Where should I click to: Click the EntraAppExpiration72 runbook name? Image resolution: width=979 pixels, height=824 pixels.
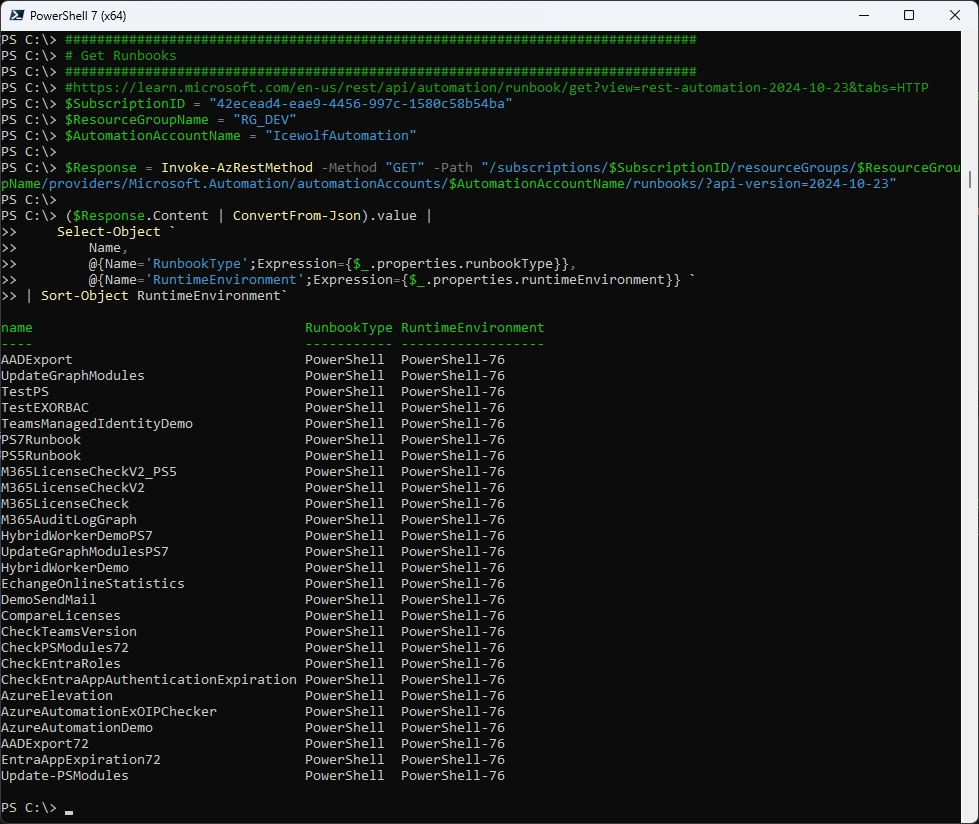click(x=81, y=760)
